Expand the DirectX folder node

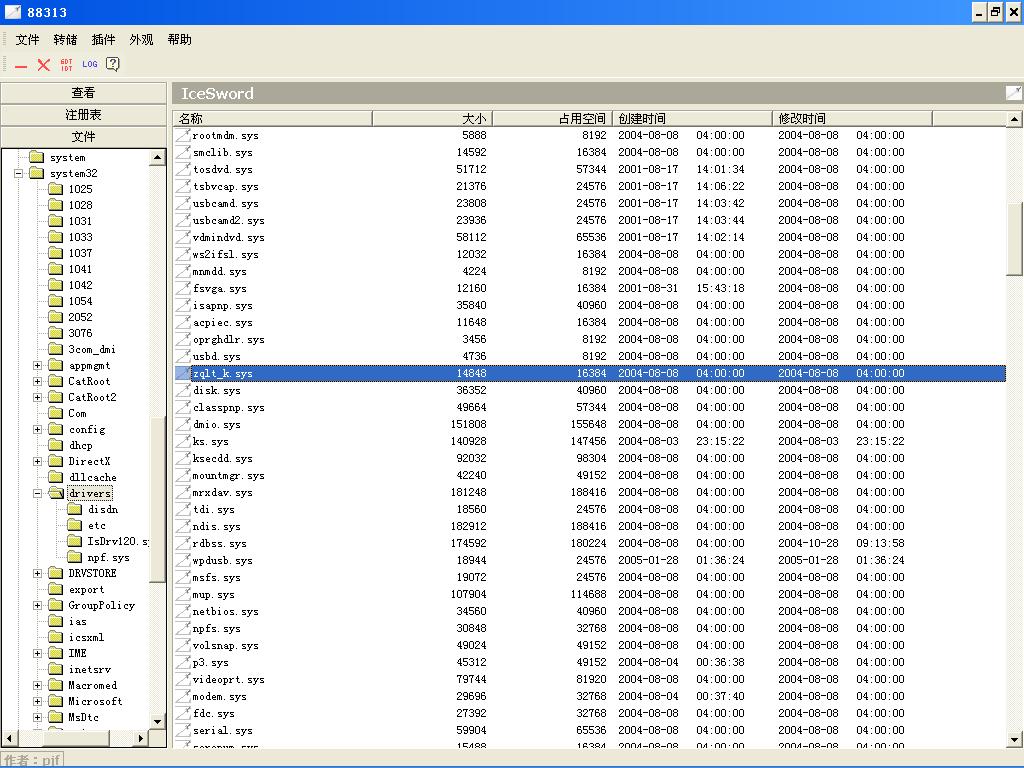tap(38, 461)
